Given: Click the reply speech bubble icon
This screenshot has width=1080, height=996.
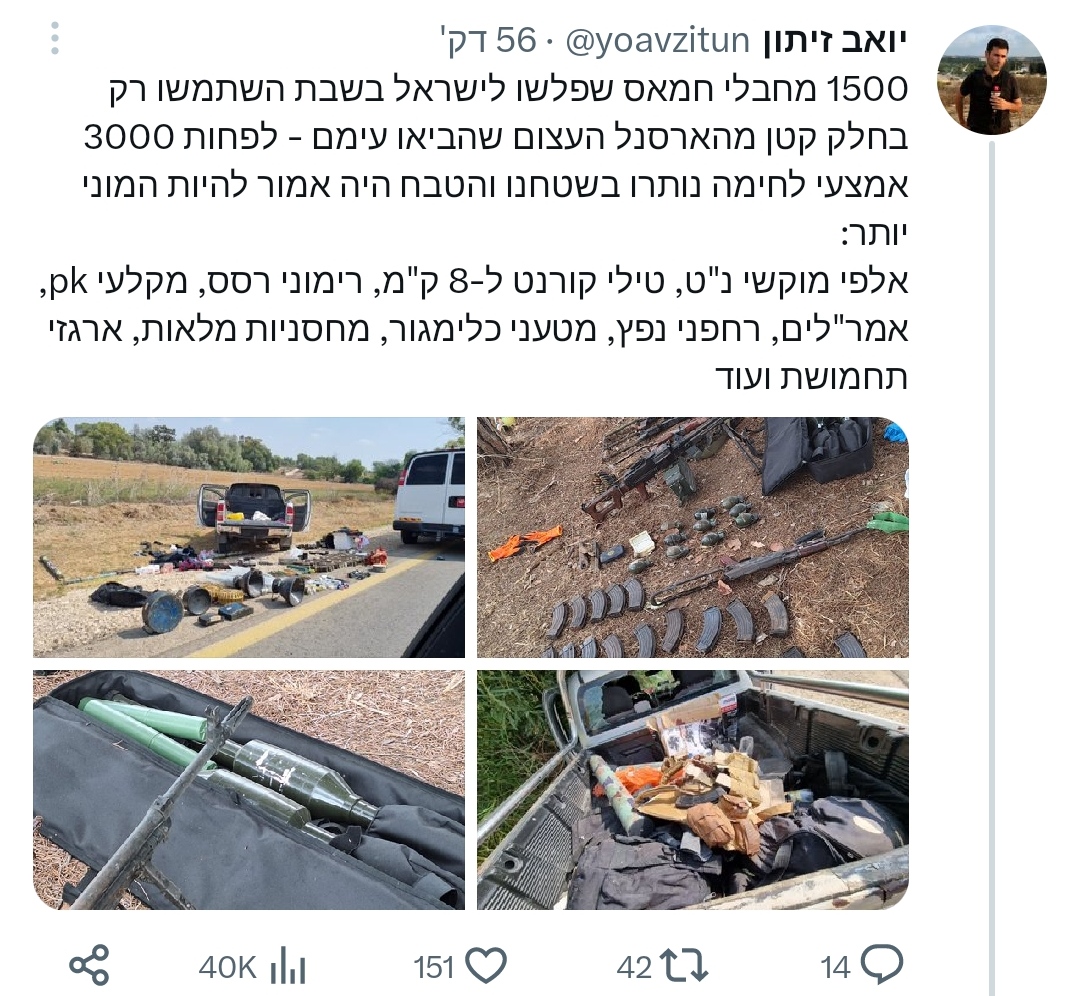Looking at the screenshot, I should pos(882,964).
